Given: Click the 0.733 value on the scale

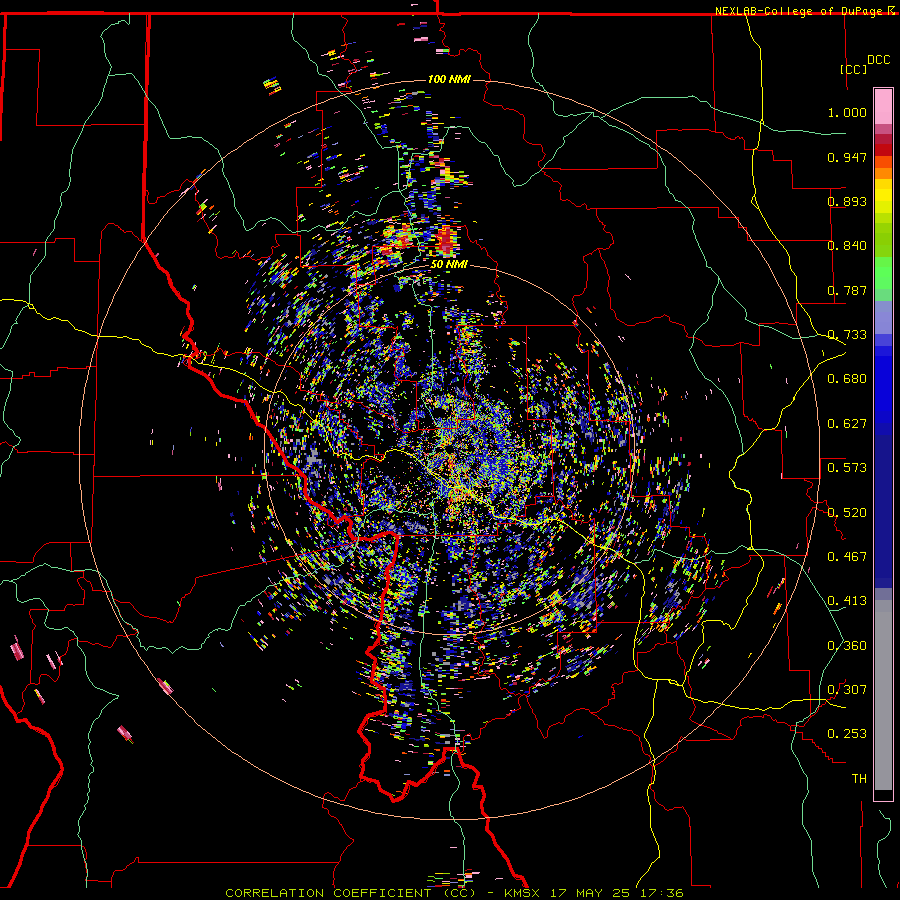Looking at the screenshot, I should 847,335.
